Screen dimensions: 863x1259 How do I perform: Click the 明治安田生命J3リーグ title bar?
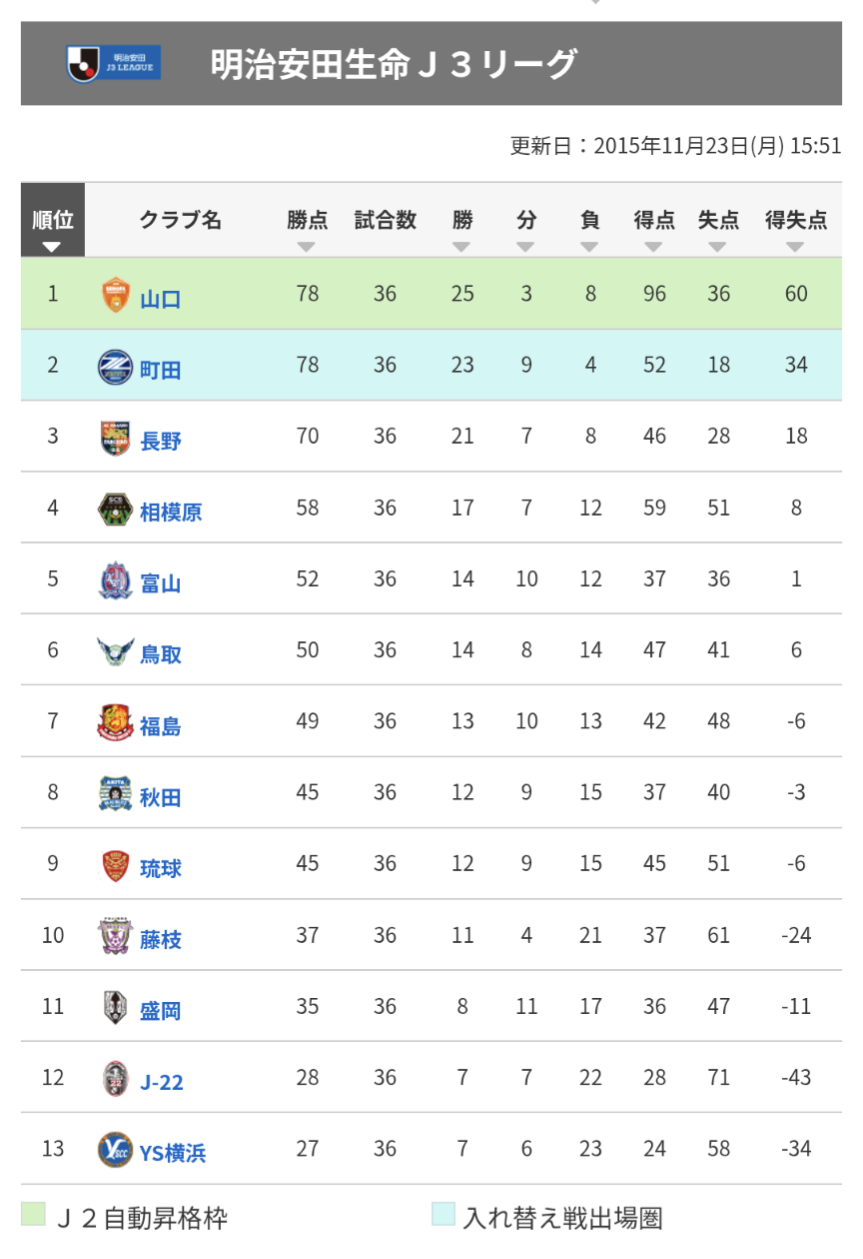pos(431,64)
